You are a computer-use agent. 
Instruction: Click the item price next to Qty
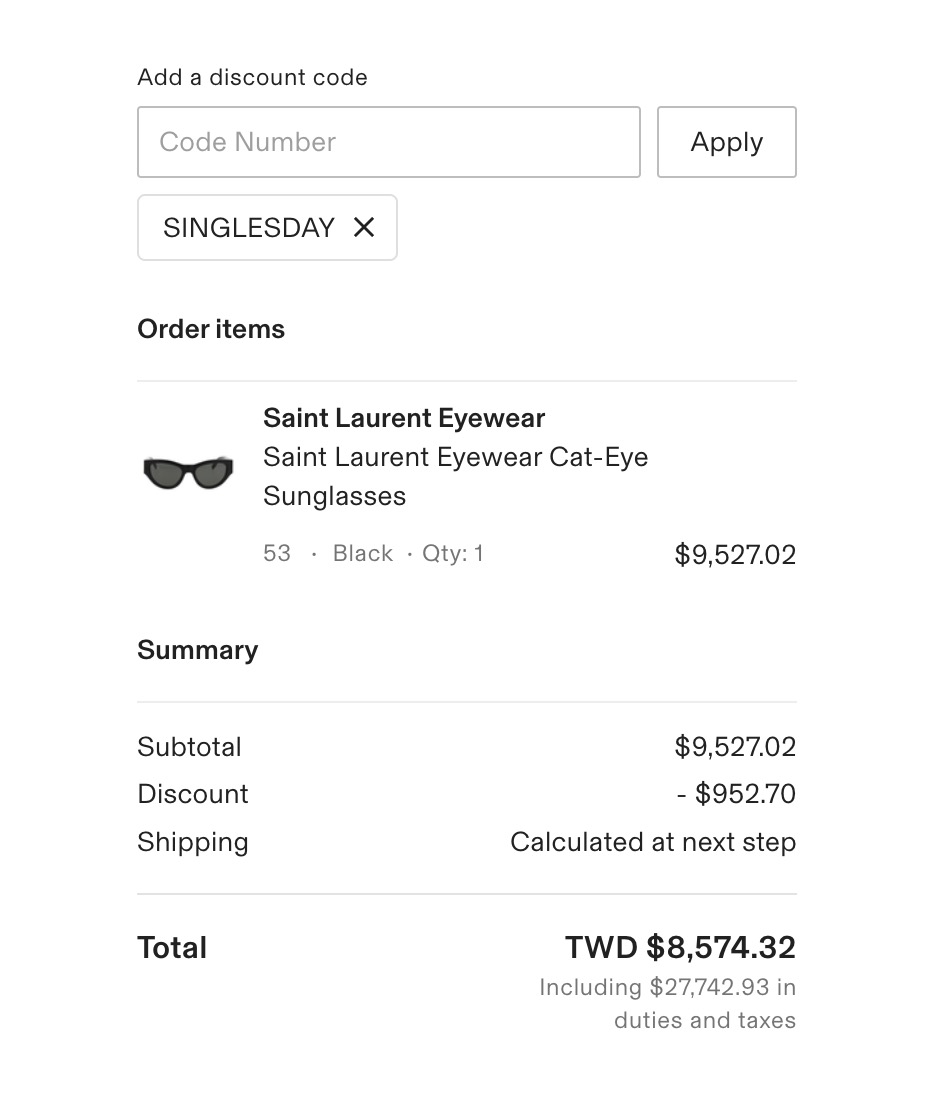tap(735, 555)
